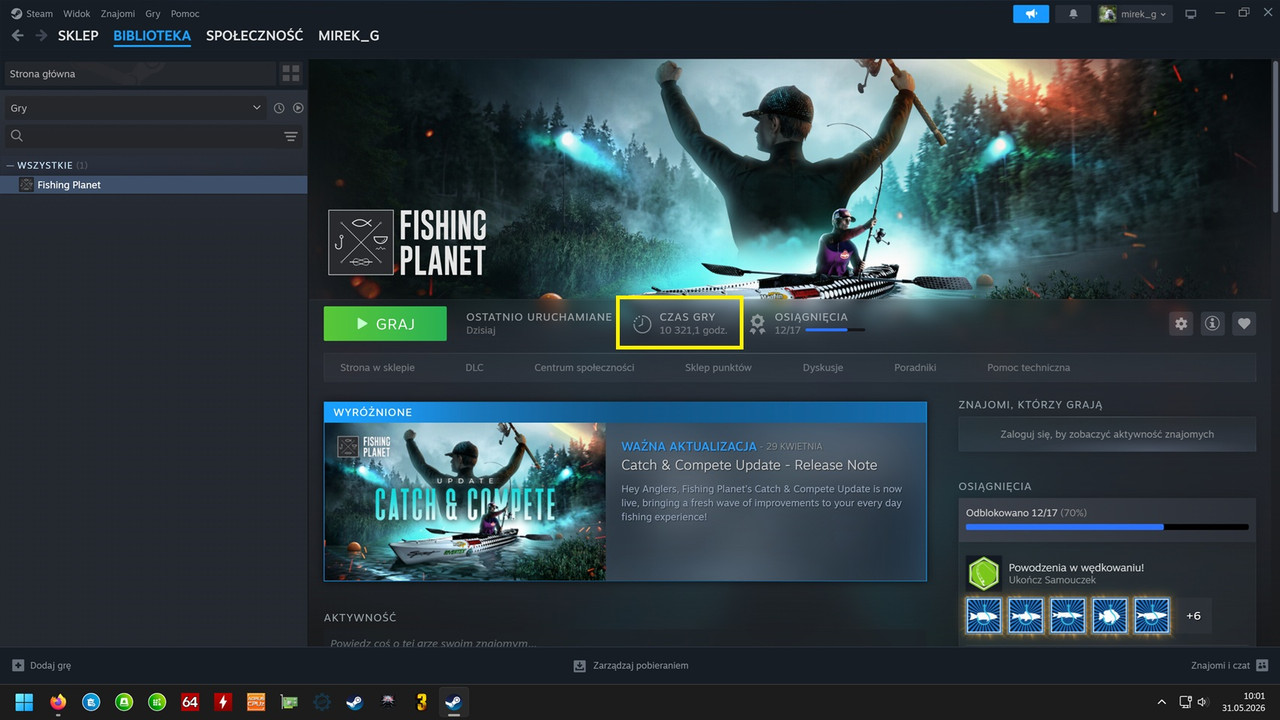Open the notifications bell
1280x720 pixels.
click(1074, 14)
